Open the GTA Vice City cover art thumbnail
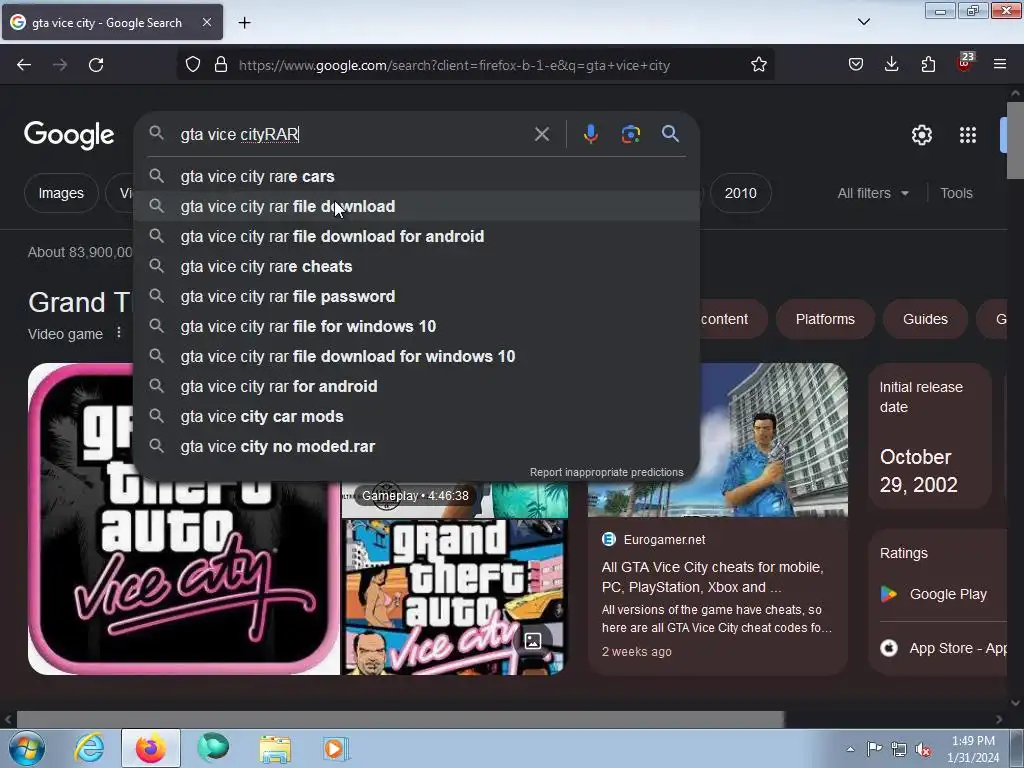 (455, 598)
